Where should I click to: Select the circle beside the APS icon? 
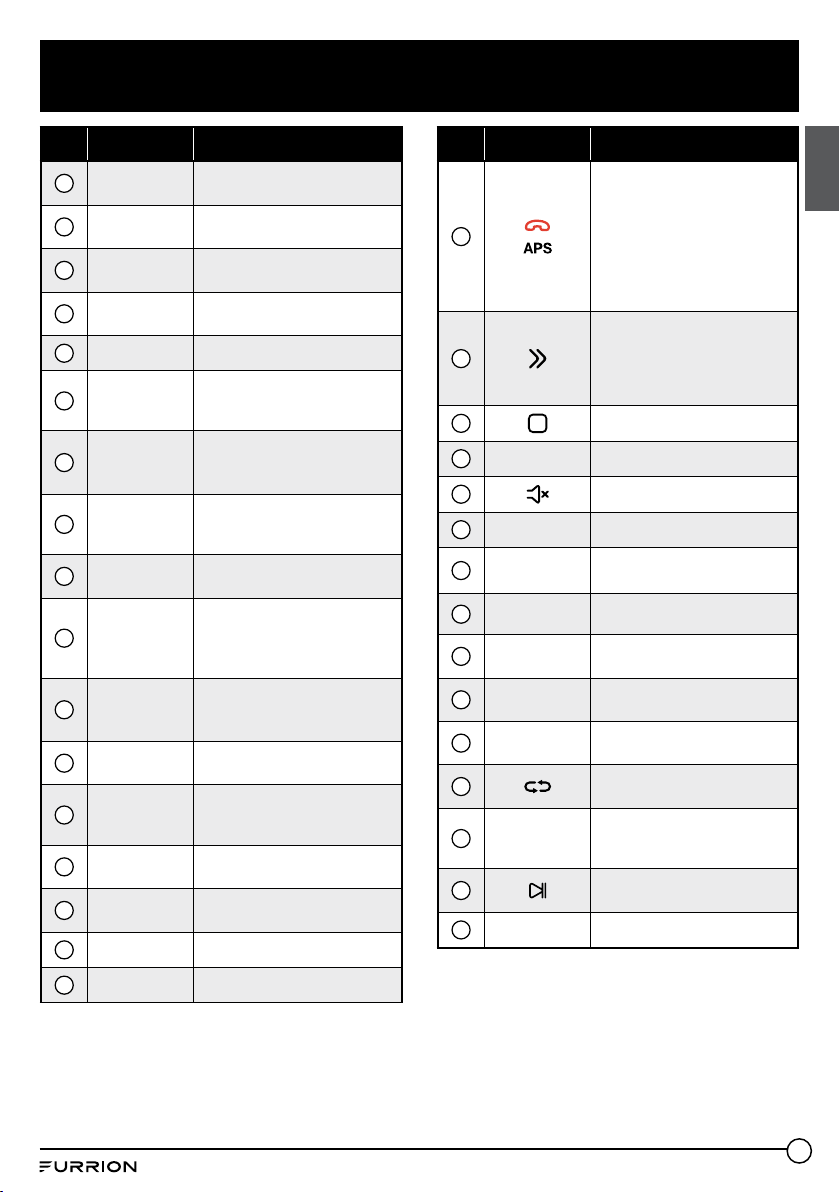coord(461,236)
